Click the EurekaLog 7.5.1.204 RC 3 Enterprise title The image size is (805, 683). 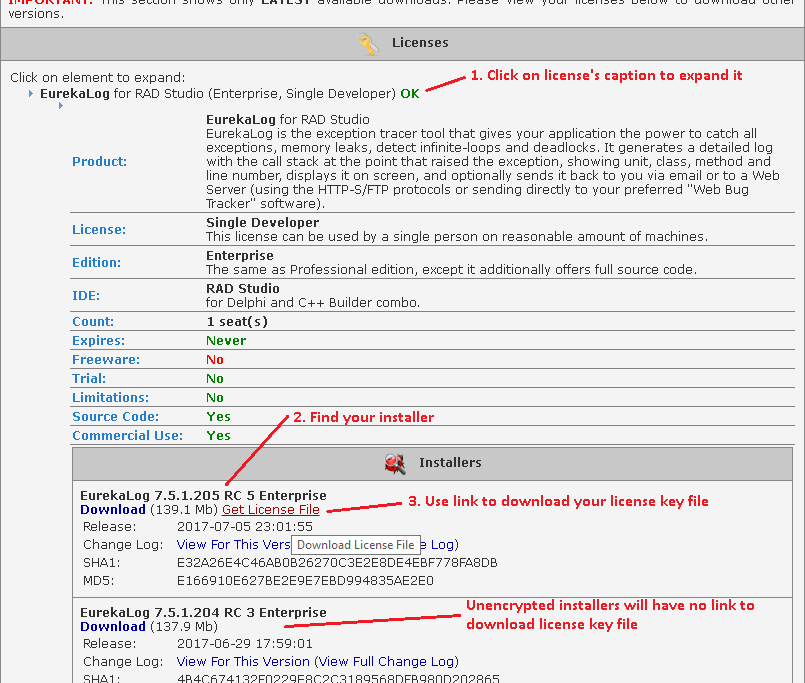tap(203, 613)
